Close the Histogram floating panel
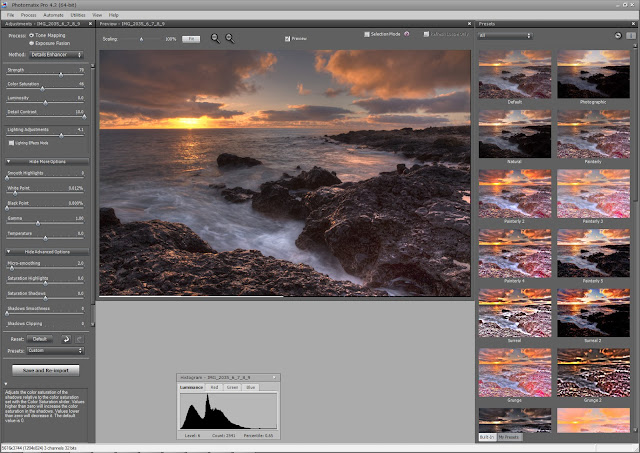Image resolution: width=640 pixels, height=453 pixels. click(x=275, y=378)
